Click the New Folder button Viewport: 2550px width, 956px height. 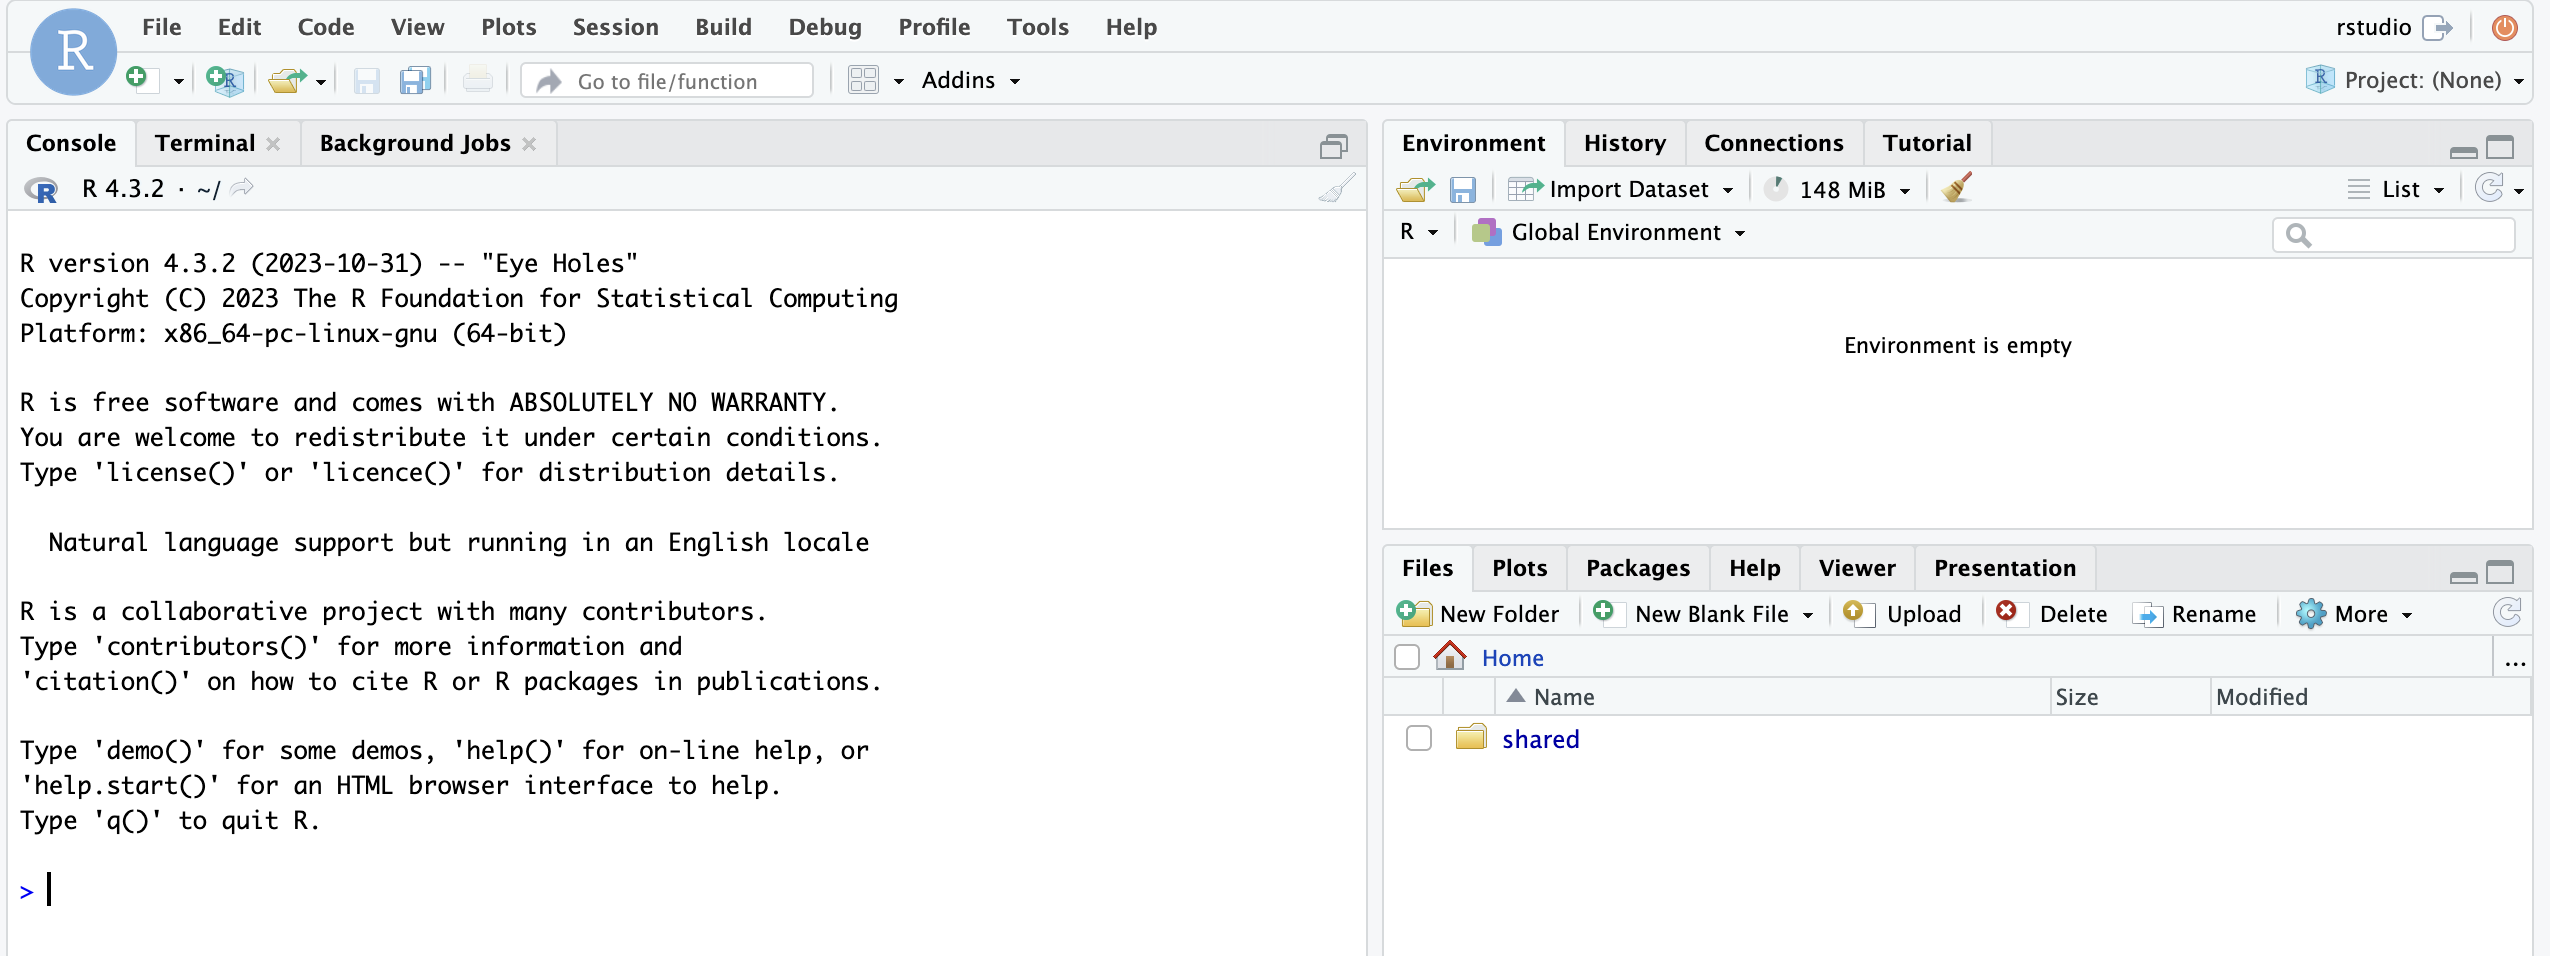point(1478,613)
